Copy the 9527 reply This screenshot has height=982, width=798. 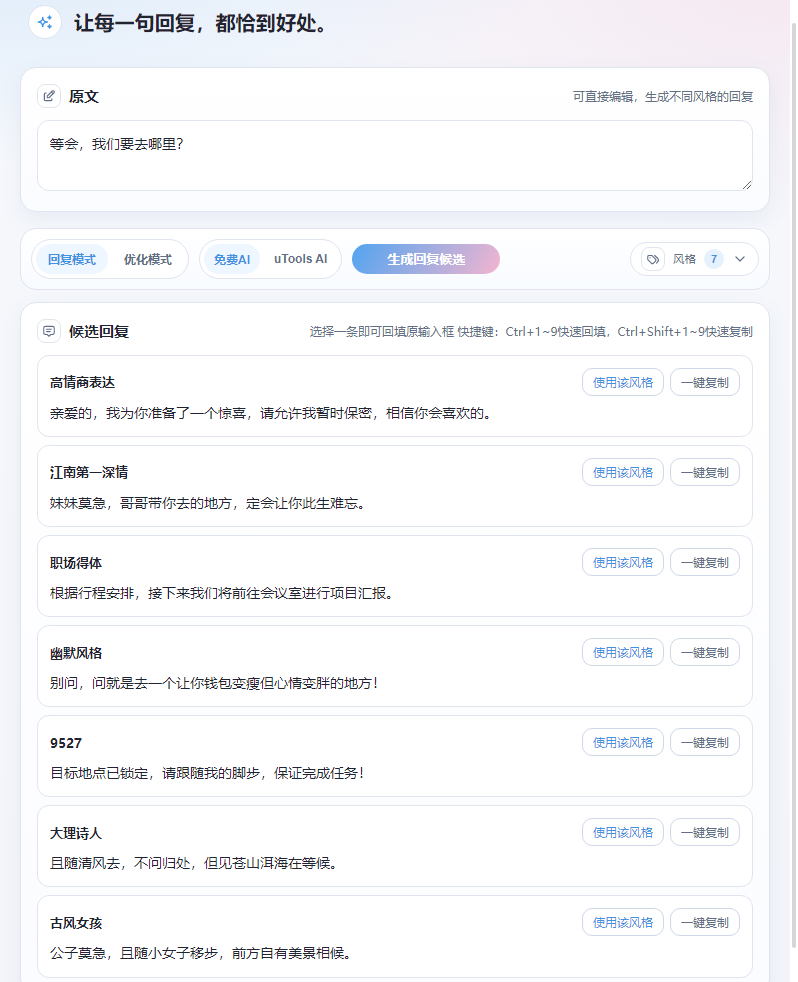point(704,742)
